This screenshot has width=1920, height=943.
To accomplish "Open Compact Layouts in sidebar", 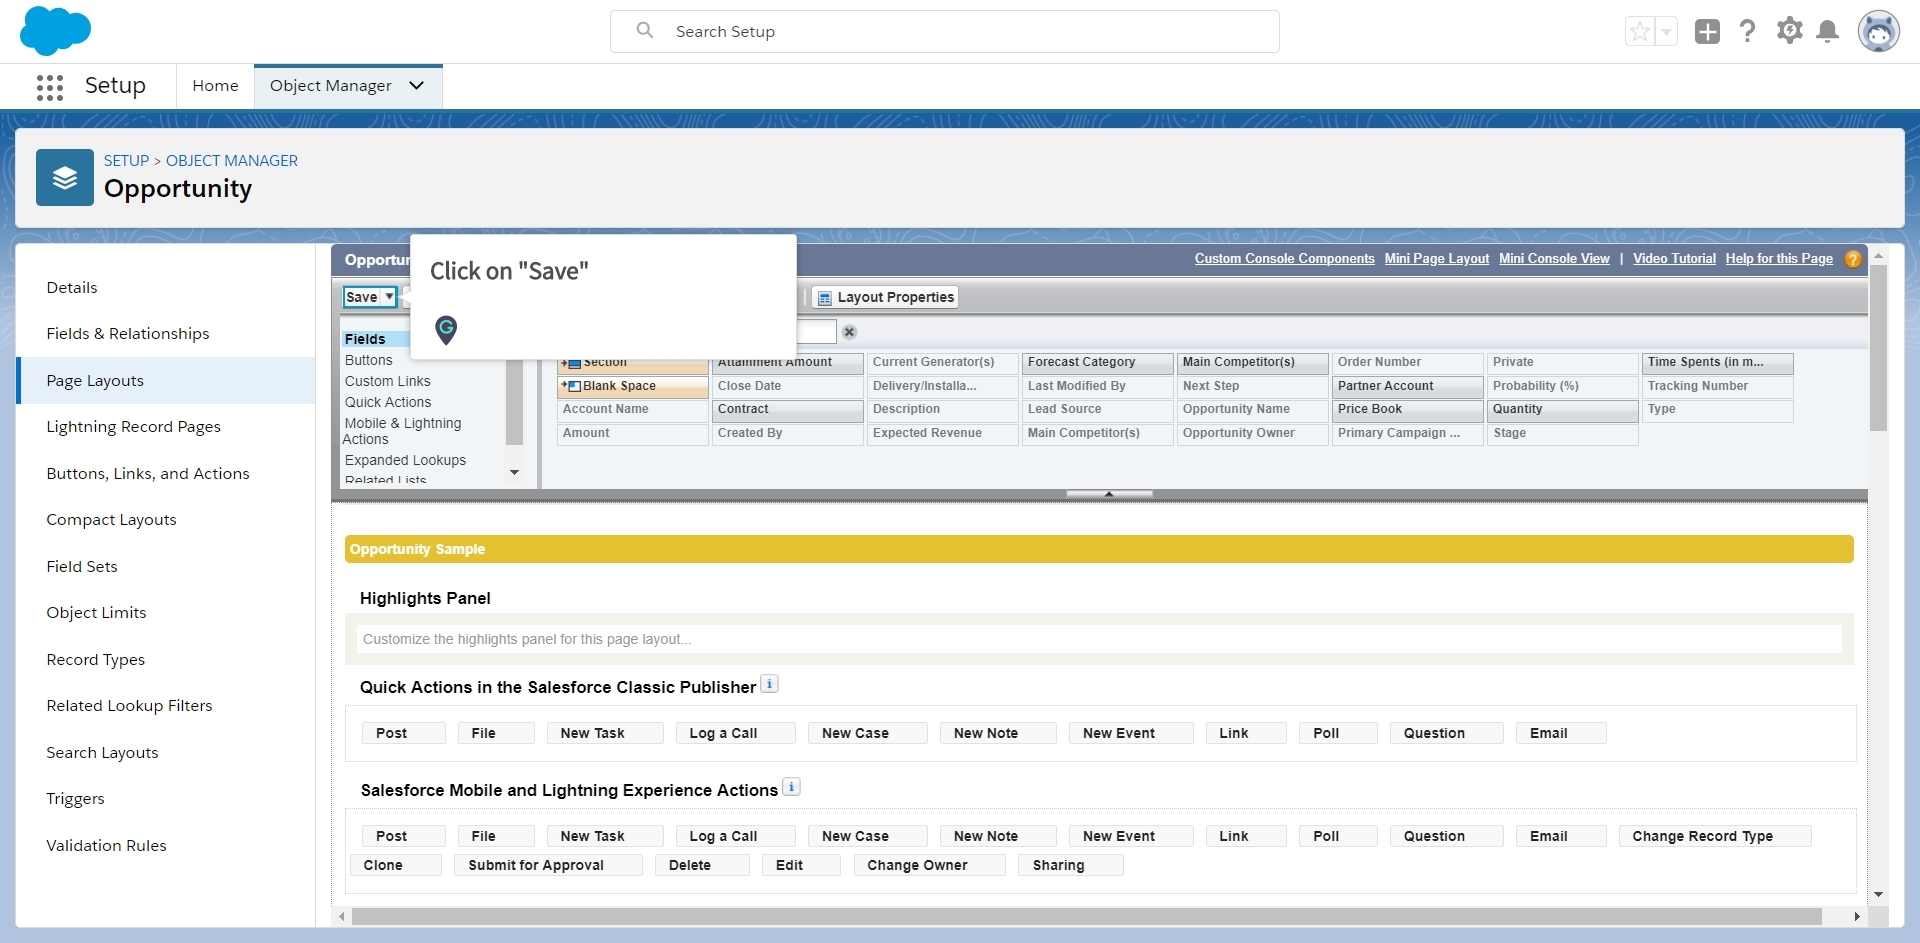I will click(x=111, y=520).
